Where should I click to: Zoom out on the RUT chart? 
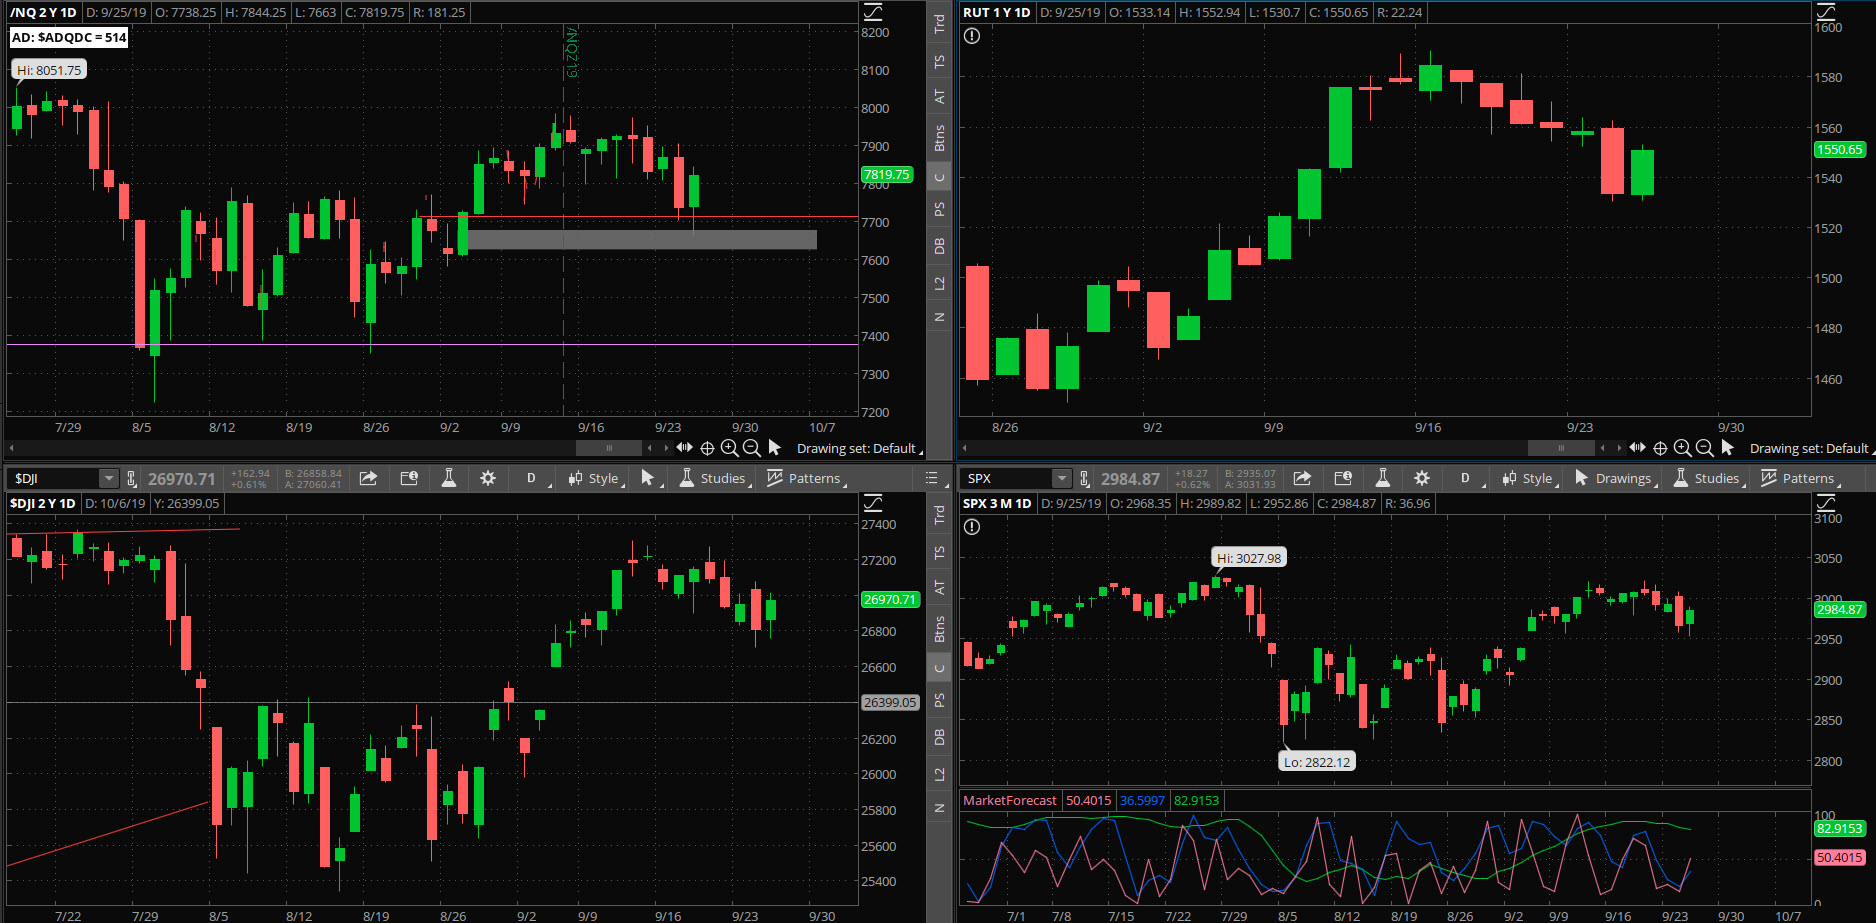click(x=1704, y=448)
